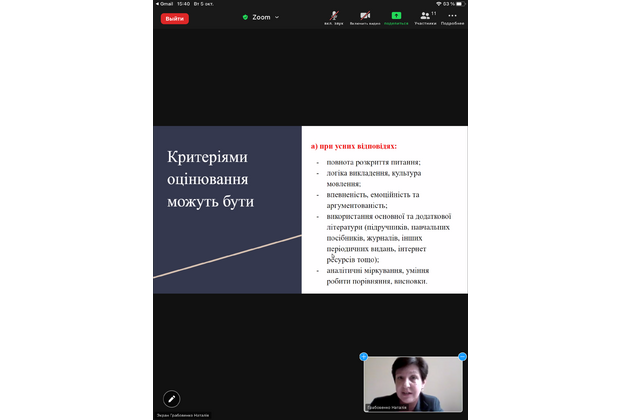Tap the red Выйти leave button
Viewport: 620px width, 420px height.
tap(175, 18)
